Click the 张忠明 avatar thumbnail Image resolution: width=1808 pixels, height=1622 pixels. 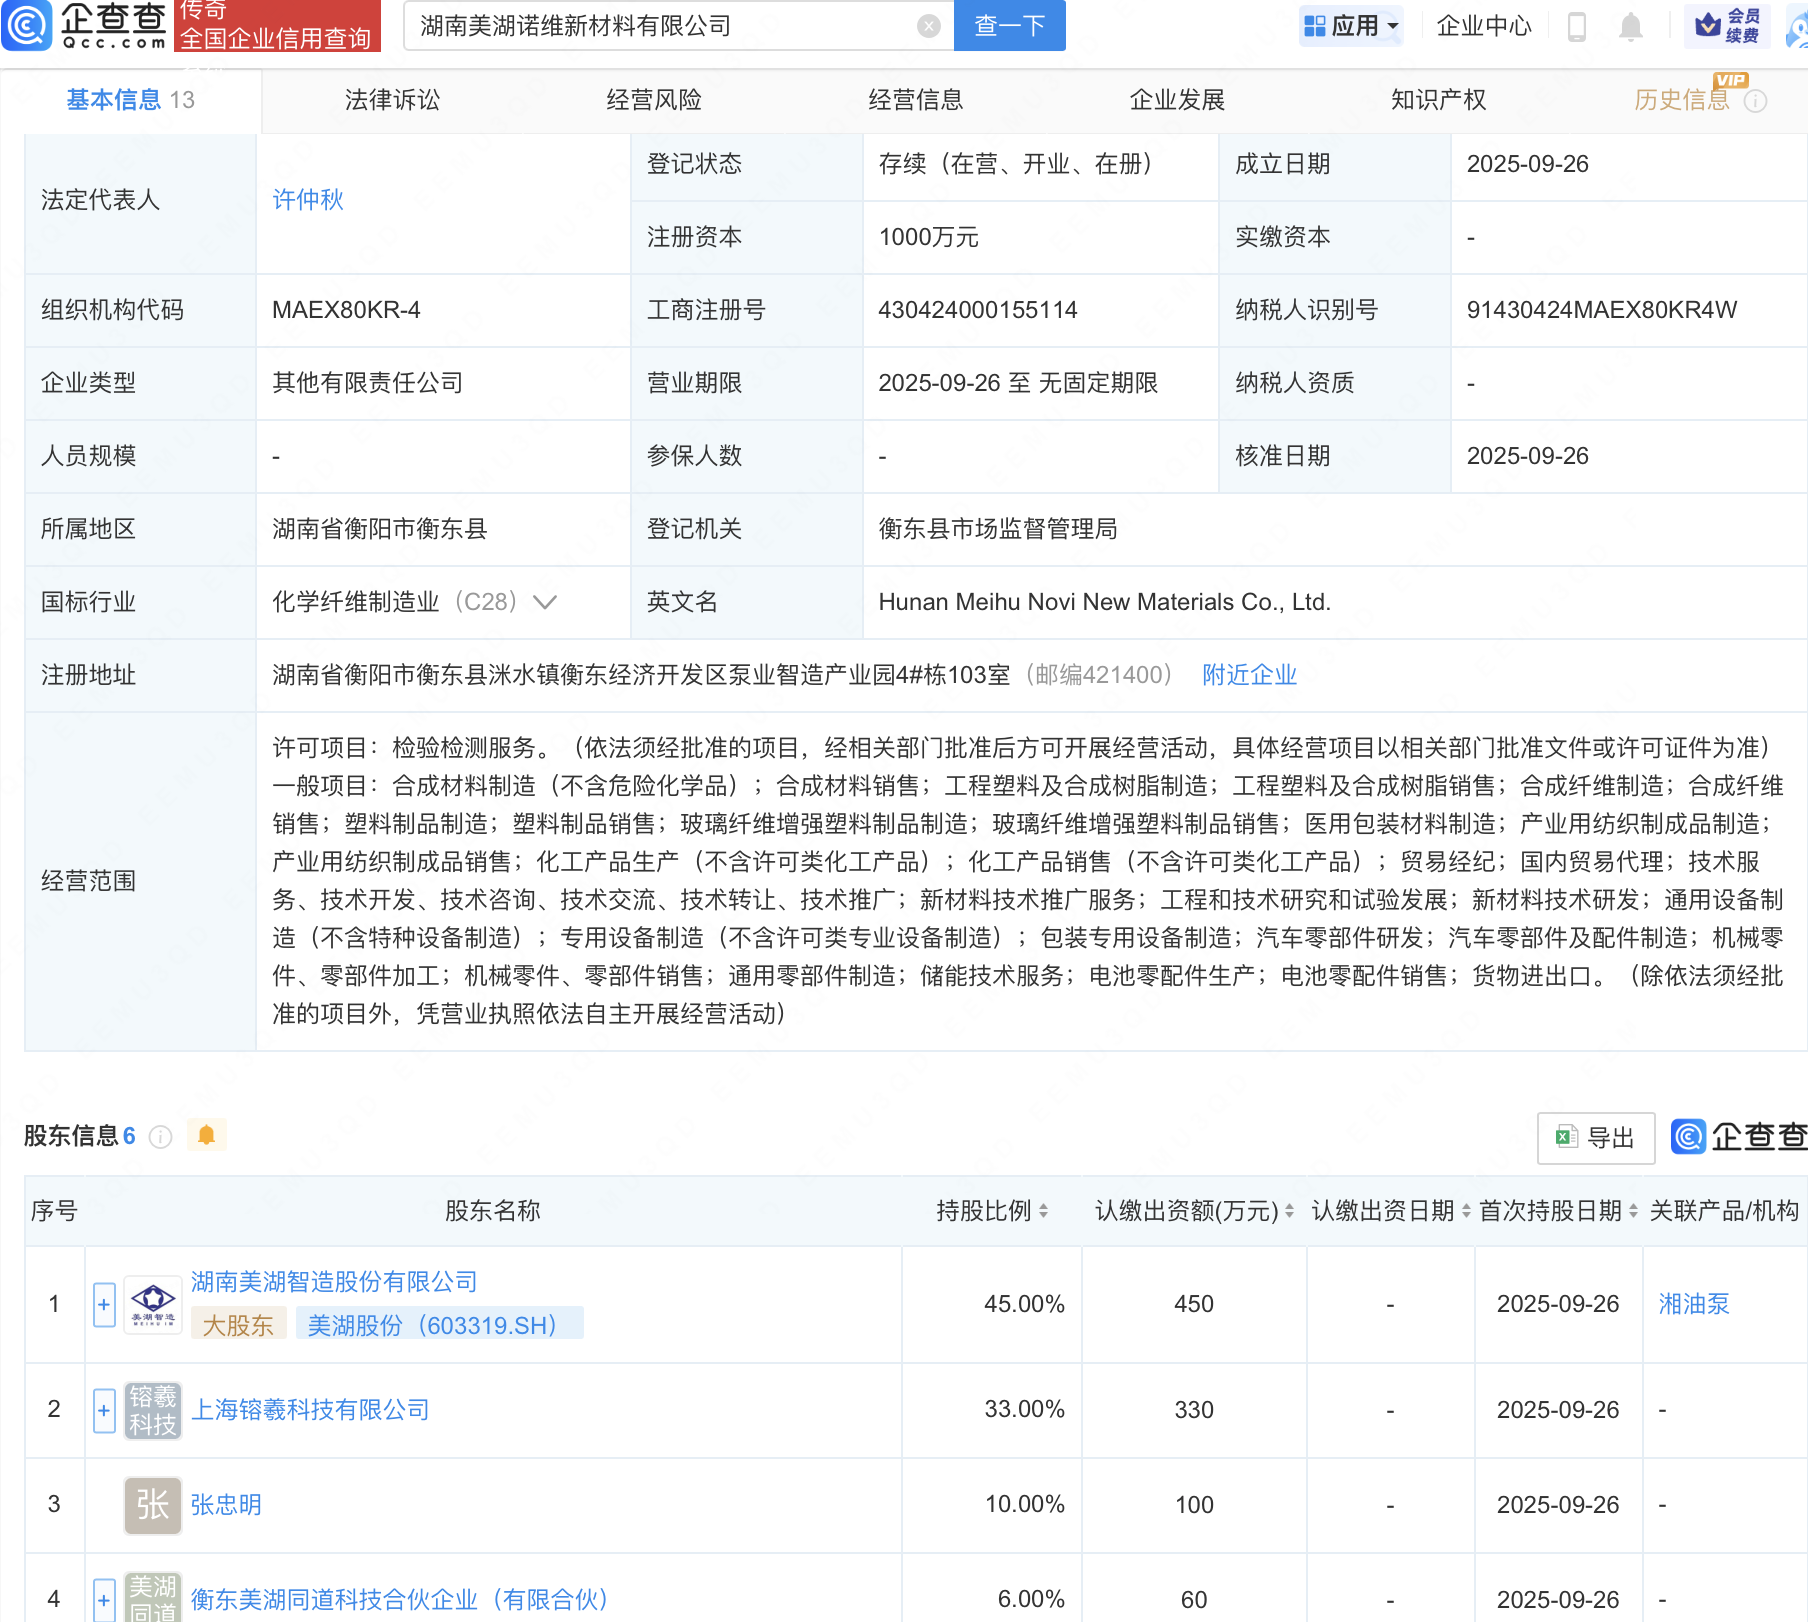(152, 1505)
